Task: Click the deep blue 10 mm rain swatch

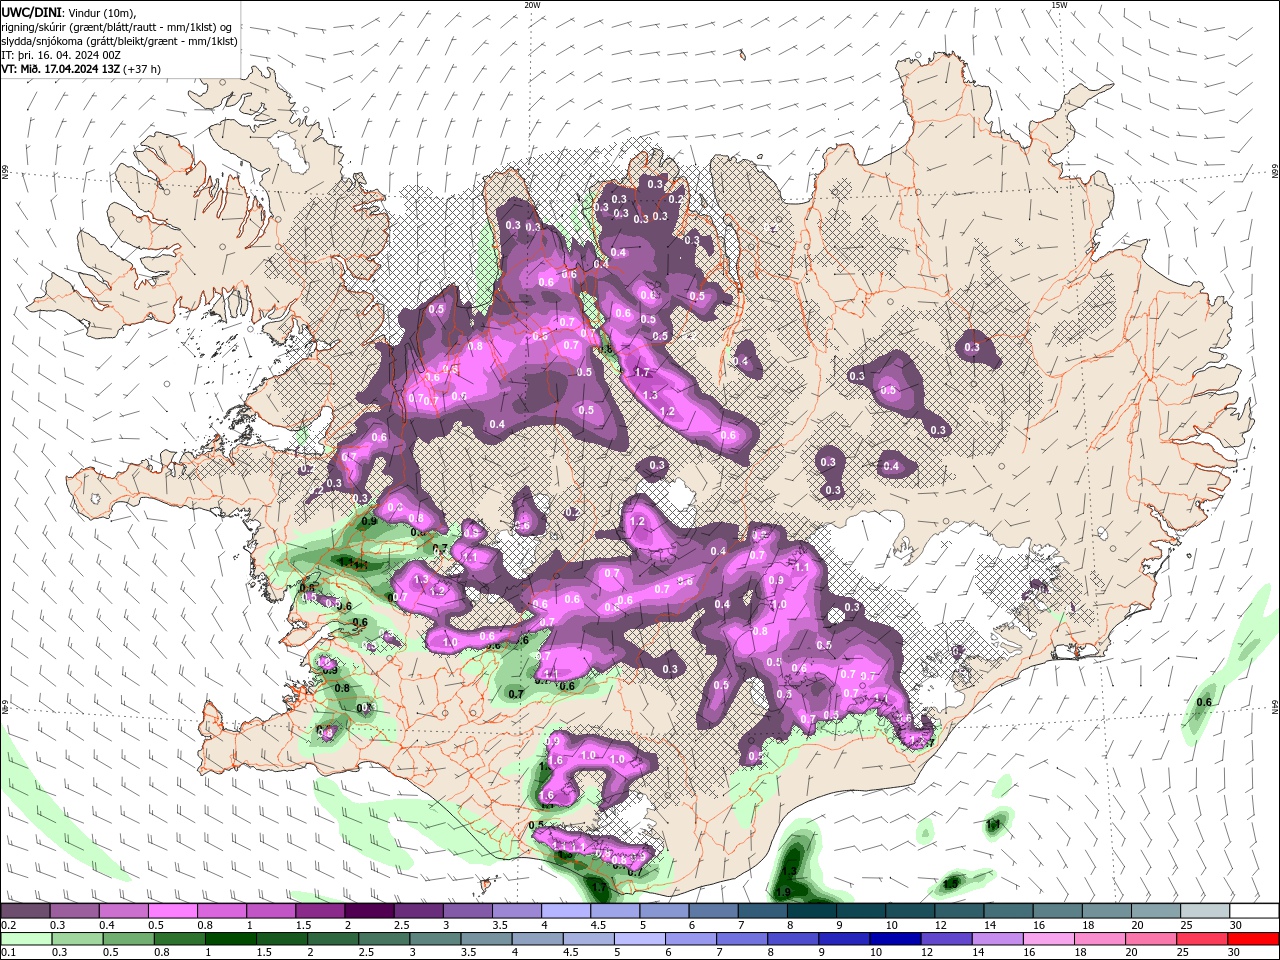Action: click(x=896, y=939)
